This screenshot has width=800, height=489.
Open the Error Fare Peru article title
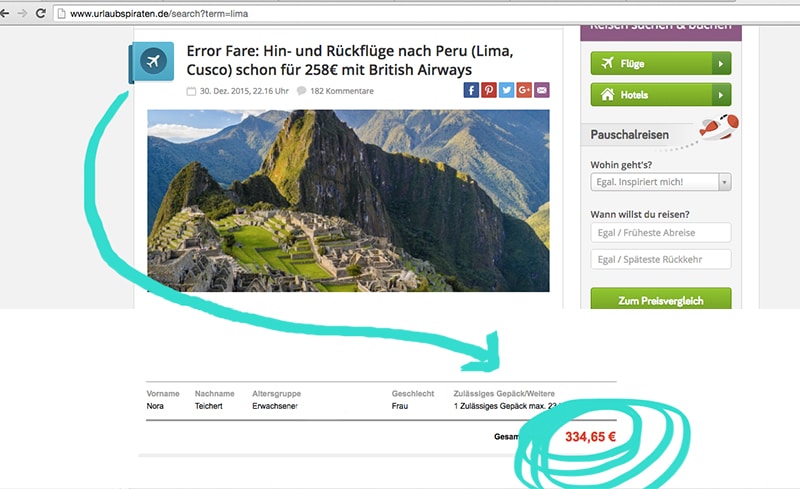[350, 60]
